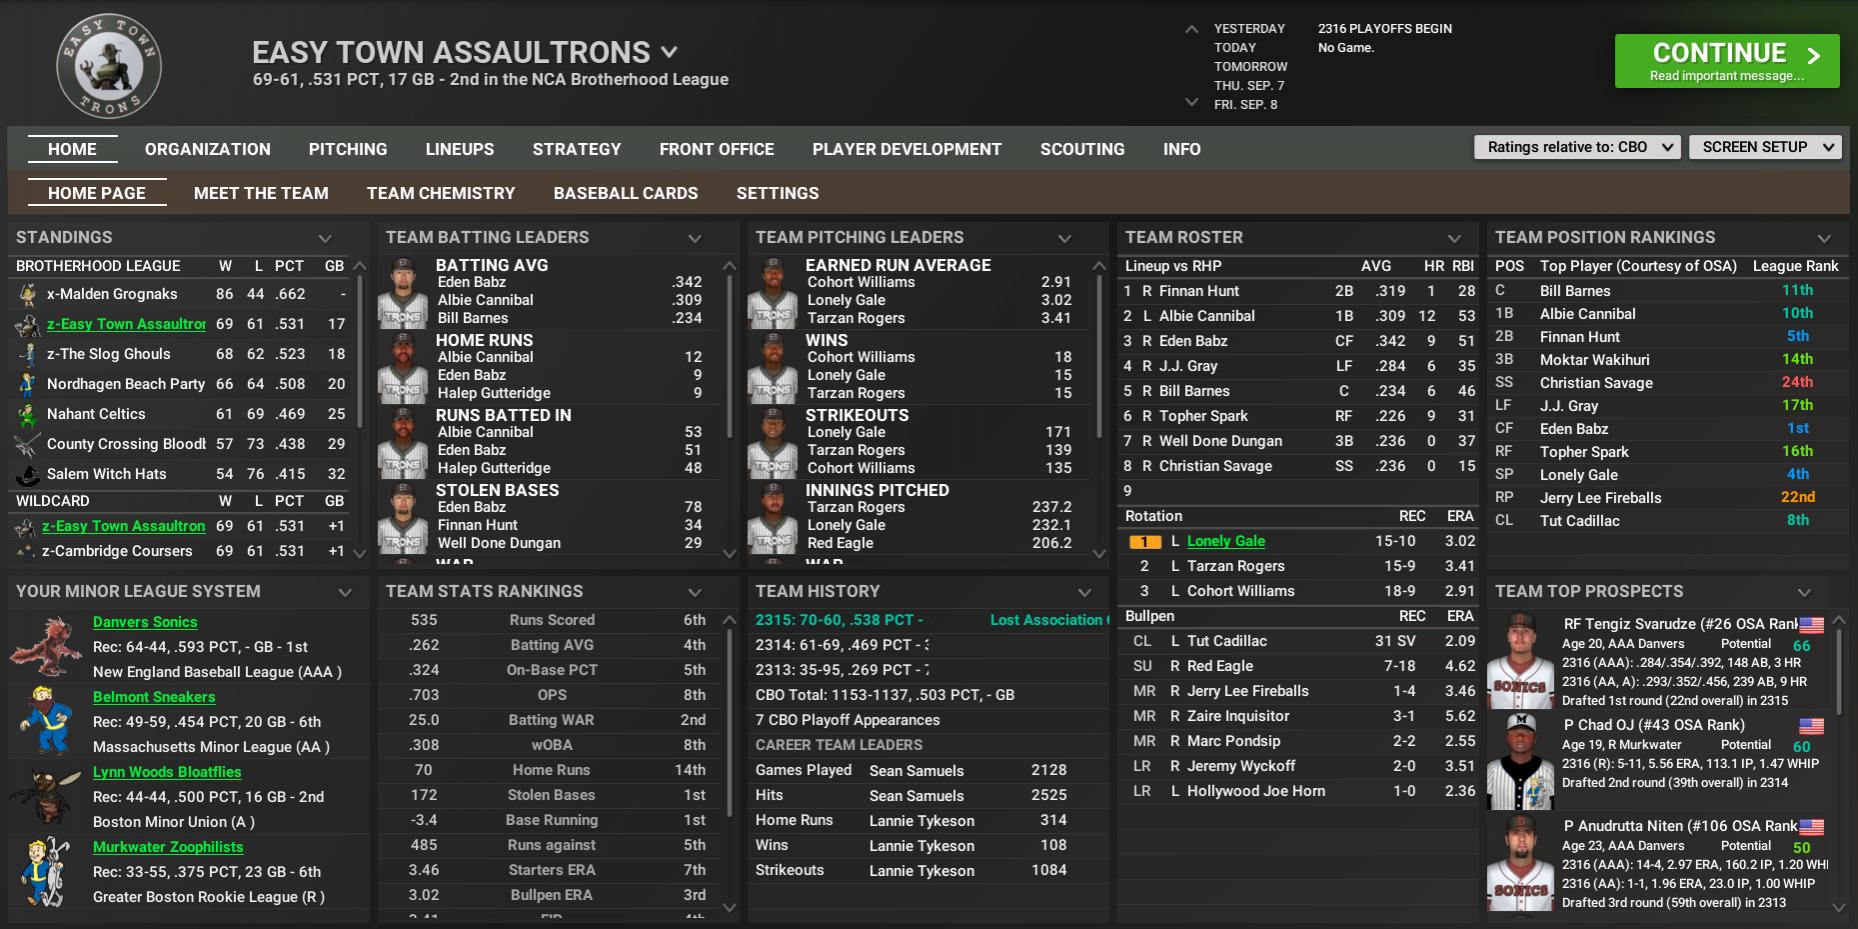Open the Standings panel dropdown chevron
This screenshot has height=929, width=1858.
[325, 238]
